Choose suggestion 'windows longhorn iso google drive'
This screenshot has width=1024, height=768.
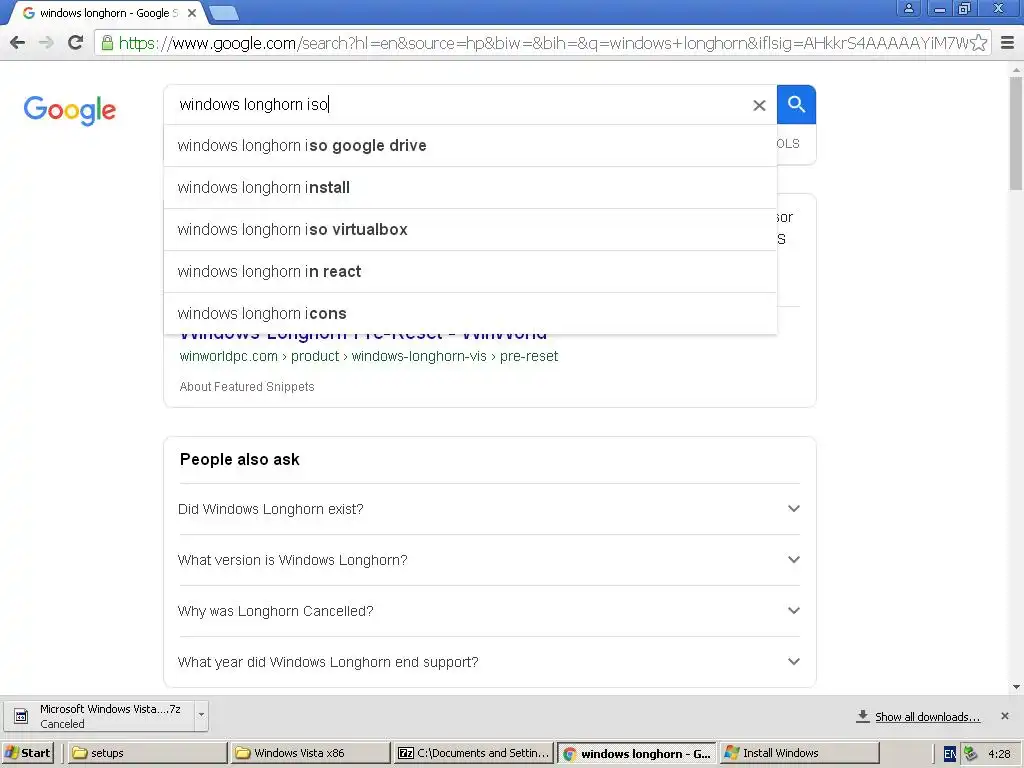point(470,146)
